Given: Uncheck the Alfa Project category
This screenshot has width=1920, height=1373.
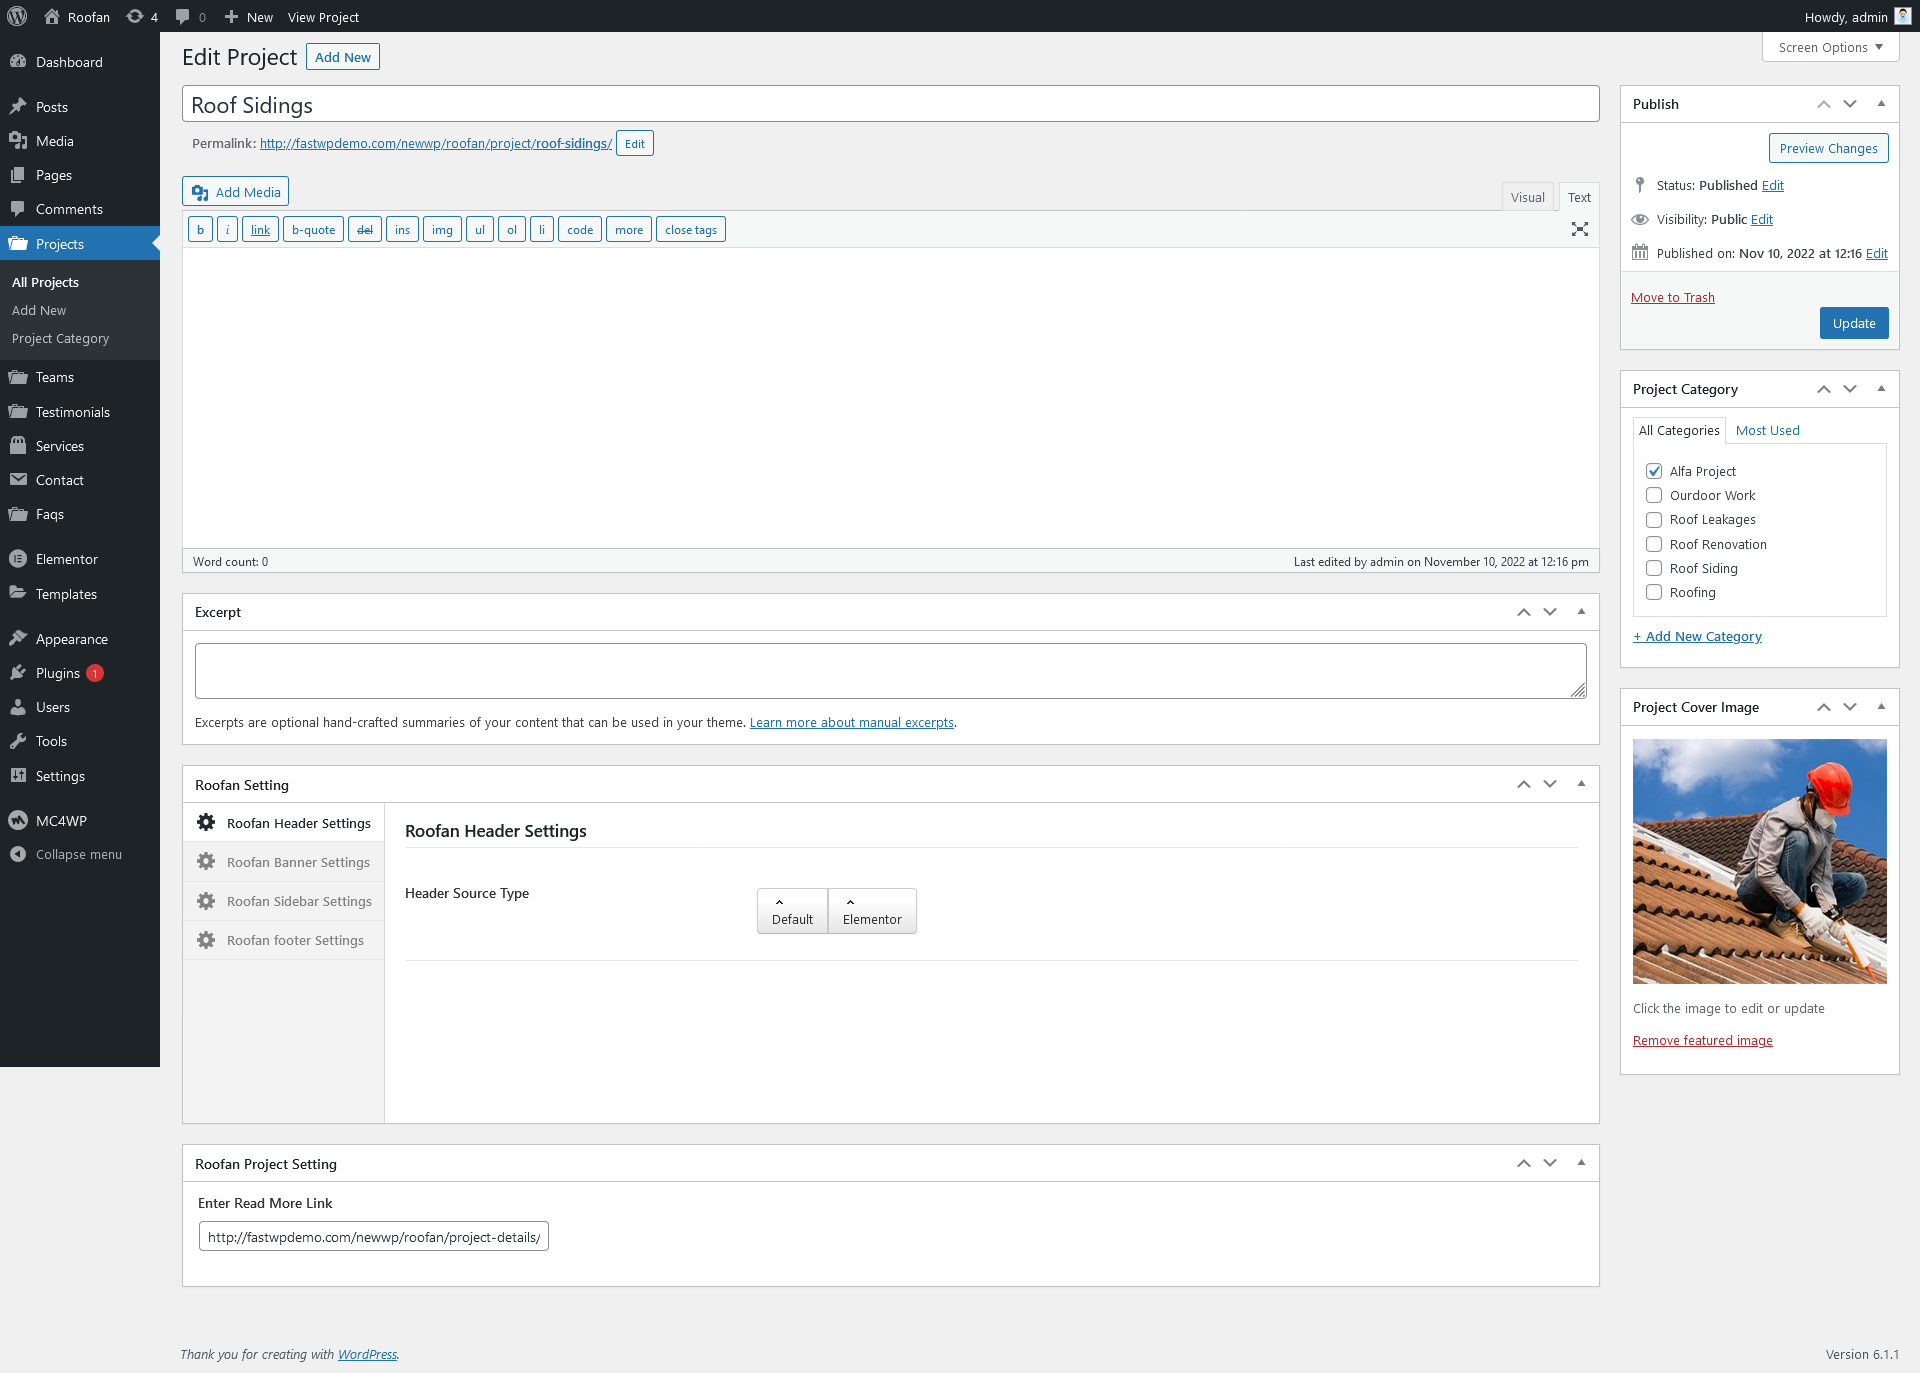Looking at the screenshot, I should tap(1654, 471).
